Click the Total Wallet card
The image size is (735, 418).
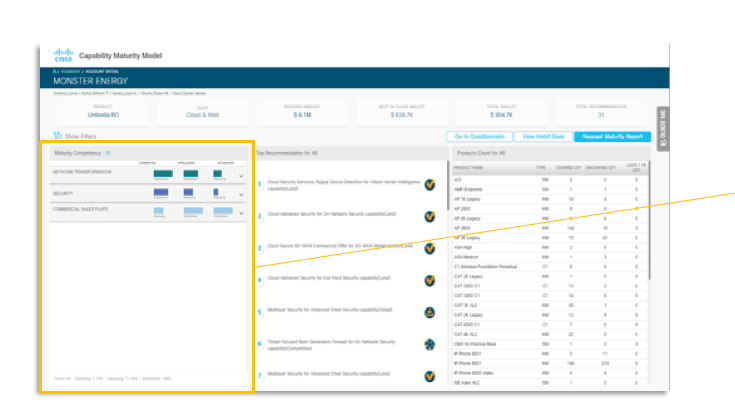click(501, 112)
